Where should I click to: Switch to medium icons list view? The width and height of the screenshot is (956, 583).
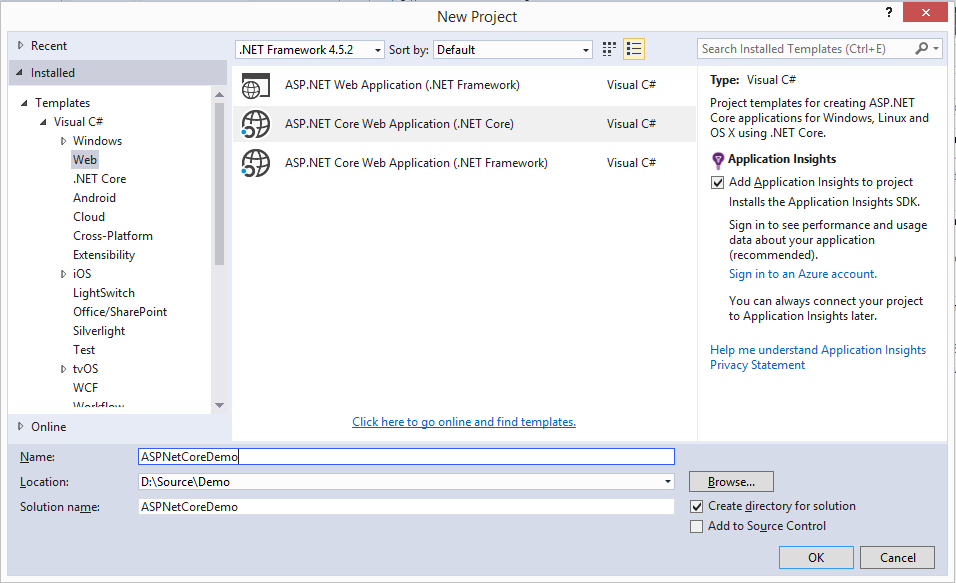coord(633,49)
